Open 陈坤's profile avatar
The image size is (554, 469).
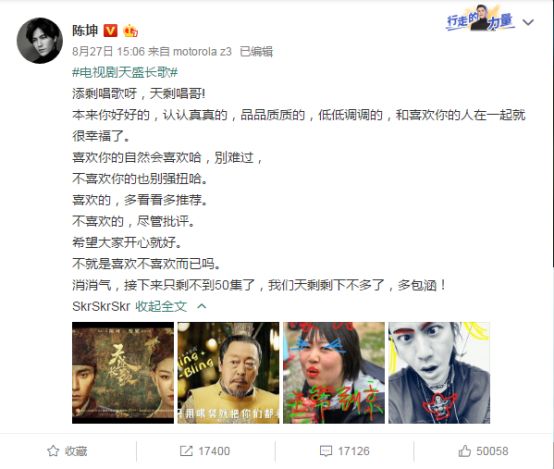coord(40,40)
